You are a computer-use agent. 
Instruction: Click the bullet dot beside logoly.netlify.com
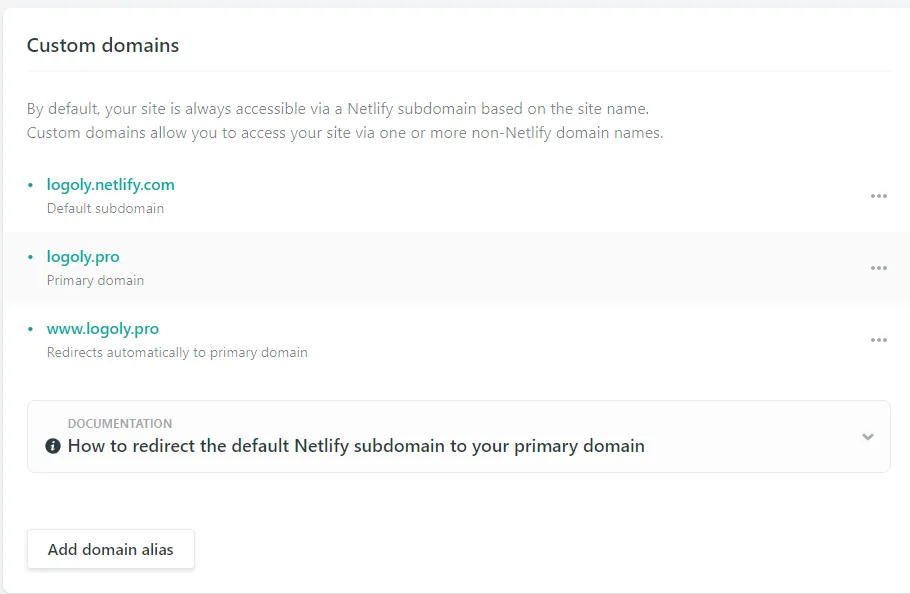click(x=30, y=185)
